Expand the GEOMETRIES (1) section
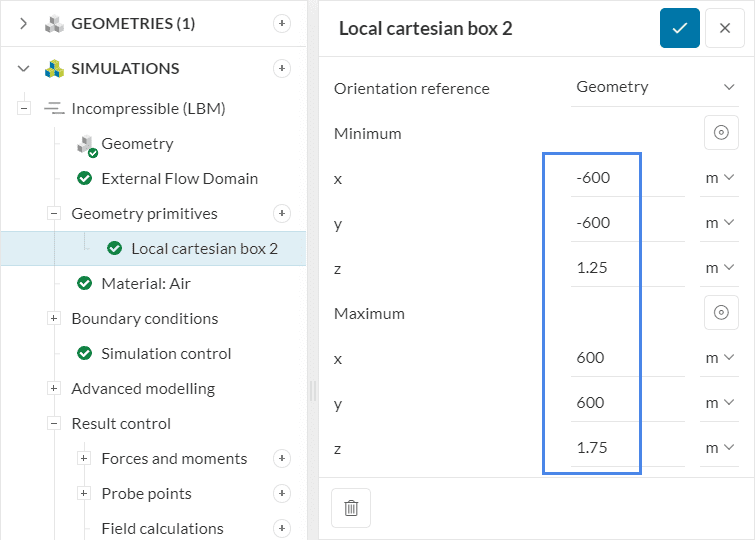The width and height of the screenshot is (755, 540). [x=24, y=23]
